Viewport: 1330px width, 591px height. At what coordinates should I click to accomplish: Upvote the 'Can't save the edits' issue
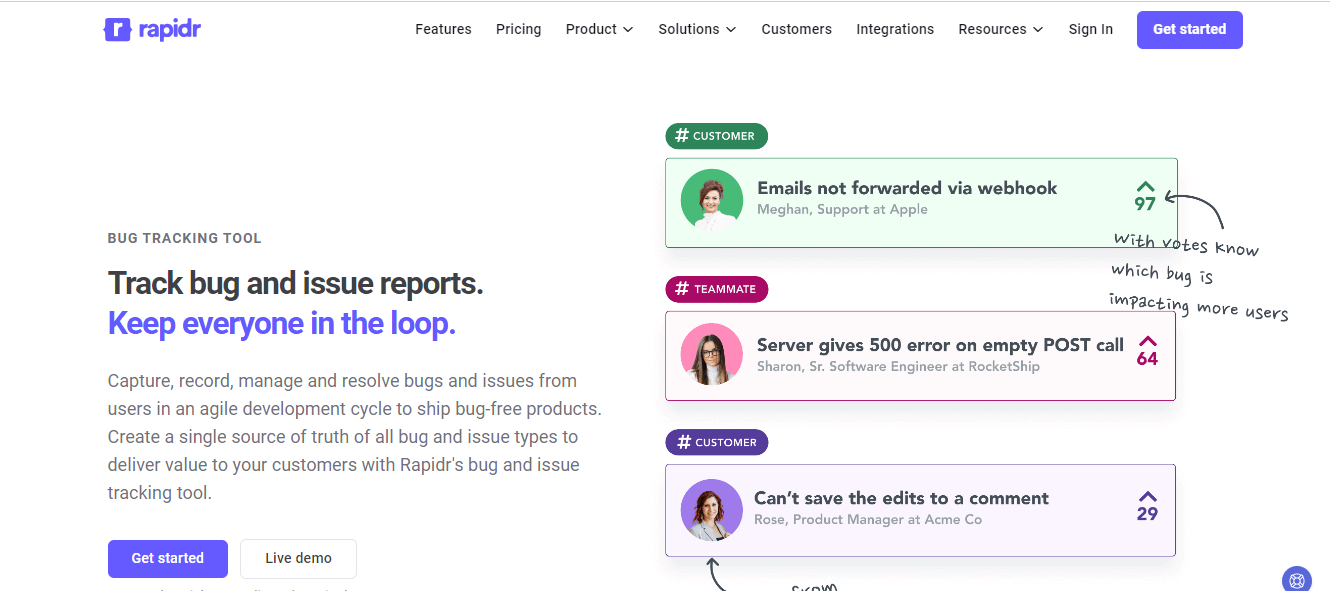(x=1146, y=497)
